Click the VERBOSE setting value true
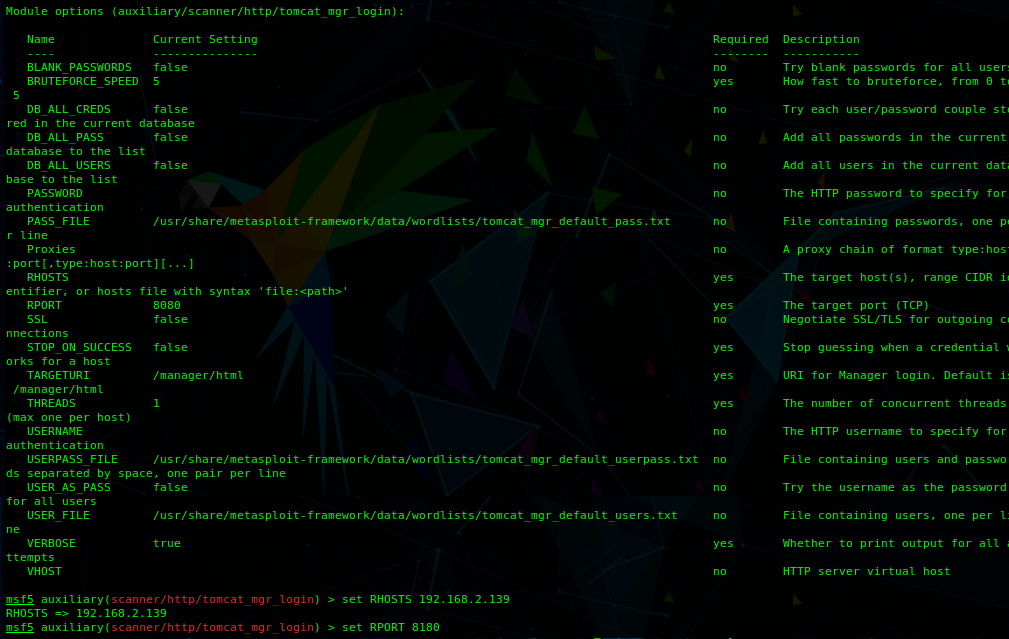This screenshot has height=639, width=1009. (x=167, y=544)
